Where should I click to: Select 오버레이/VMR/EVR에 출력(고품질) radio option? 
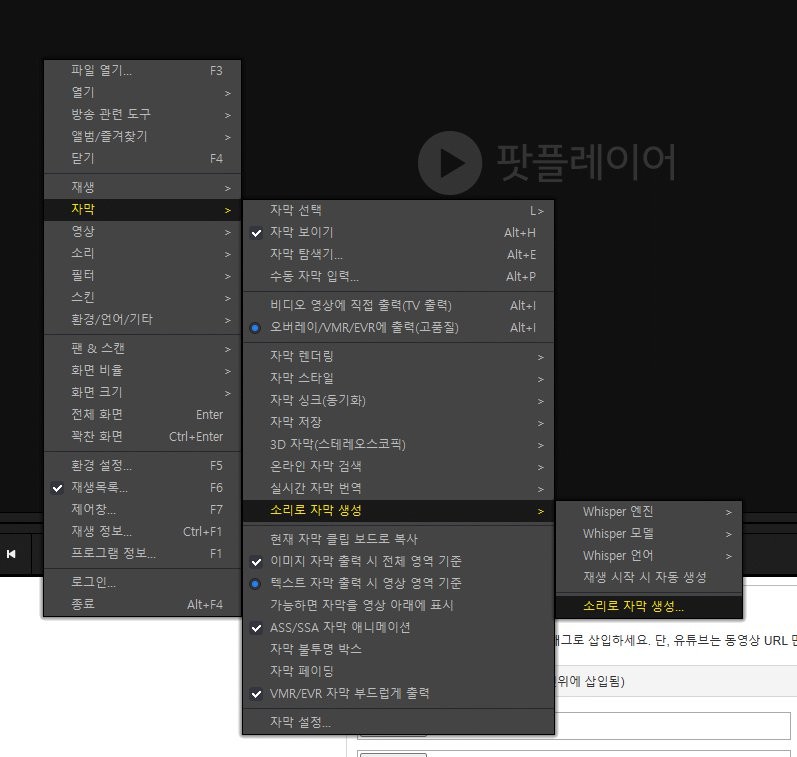coord(398,327)
